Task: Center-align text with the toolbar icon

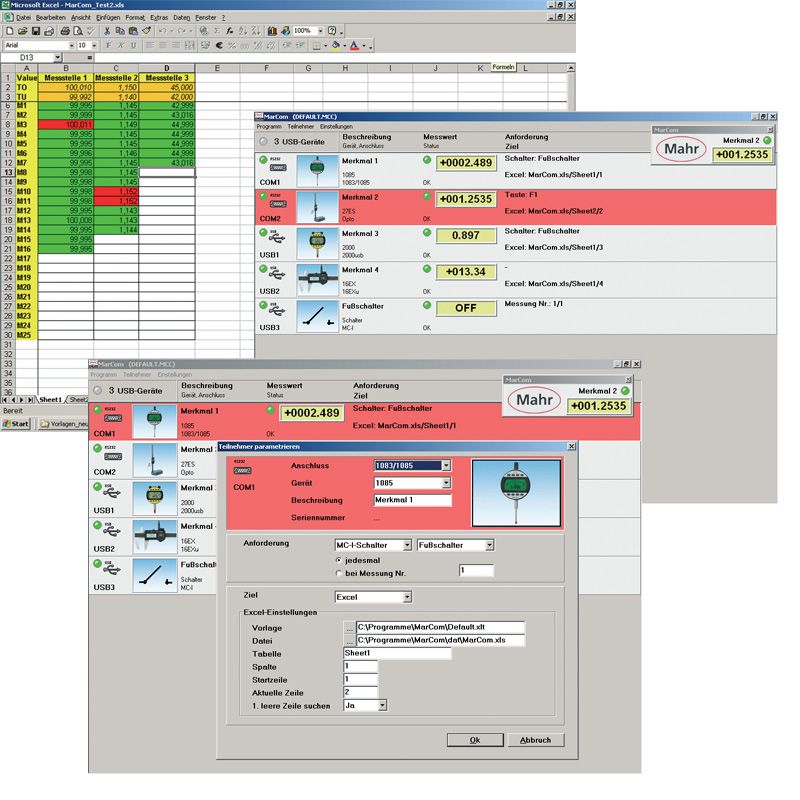Action: pos(163,45)
